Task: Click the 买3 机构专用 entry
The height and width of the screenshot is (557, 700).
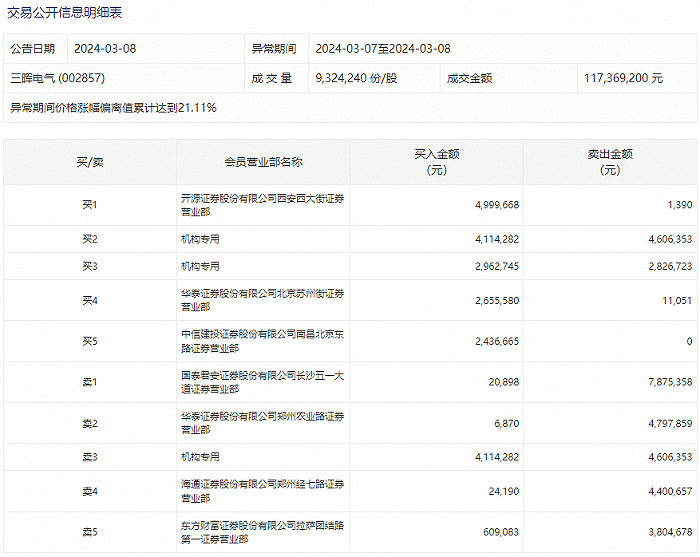Action: pyautogui.click(x=200, y=266)
